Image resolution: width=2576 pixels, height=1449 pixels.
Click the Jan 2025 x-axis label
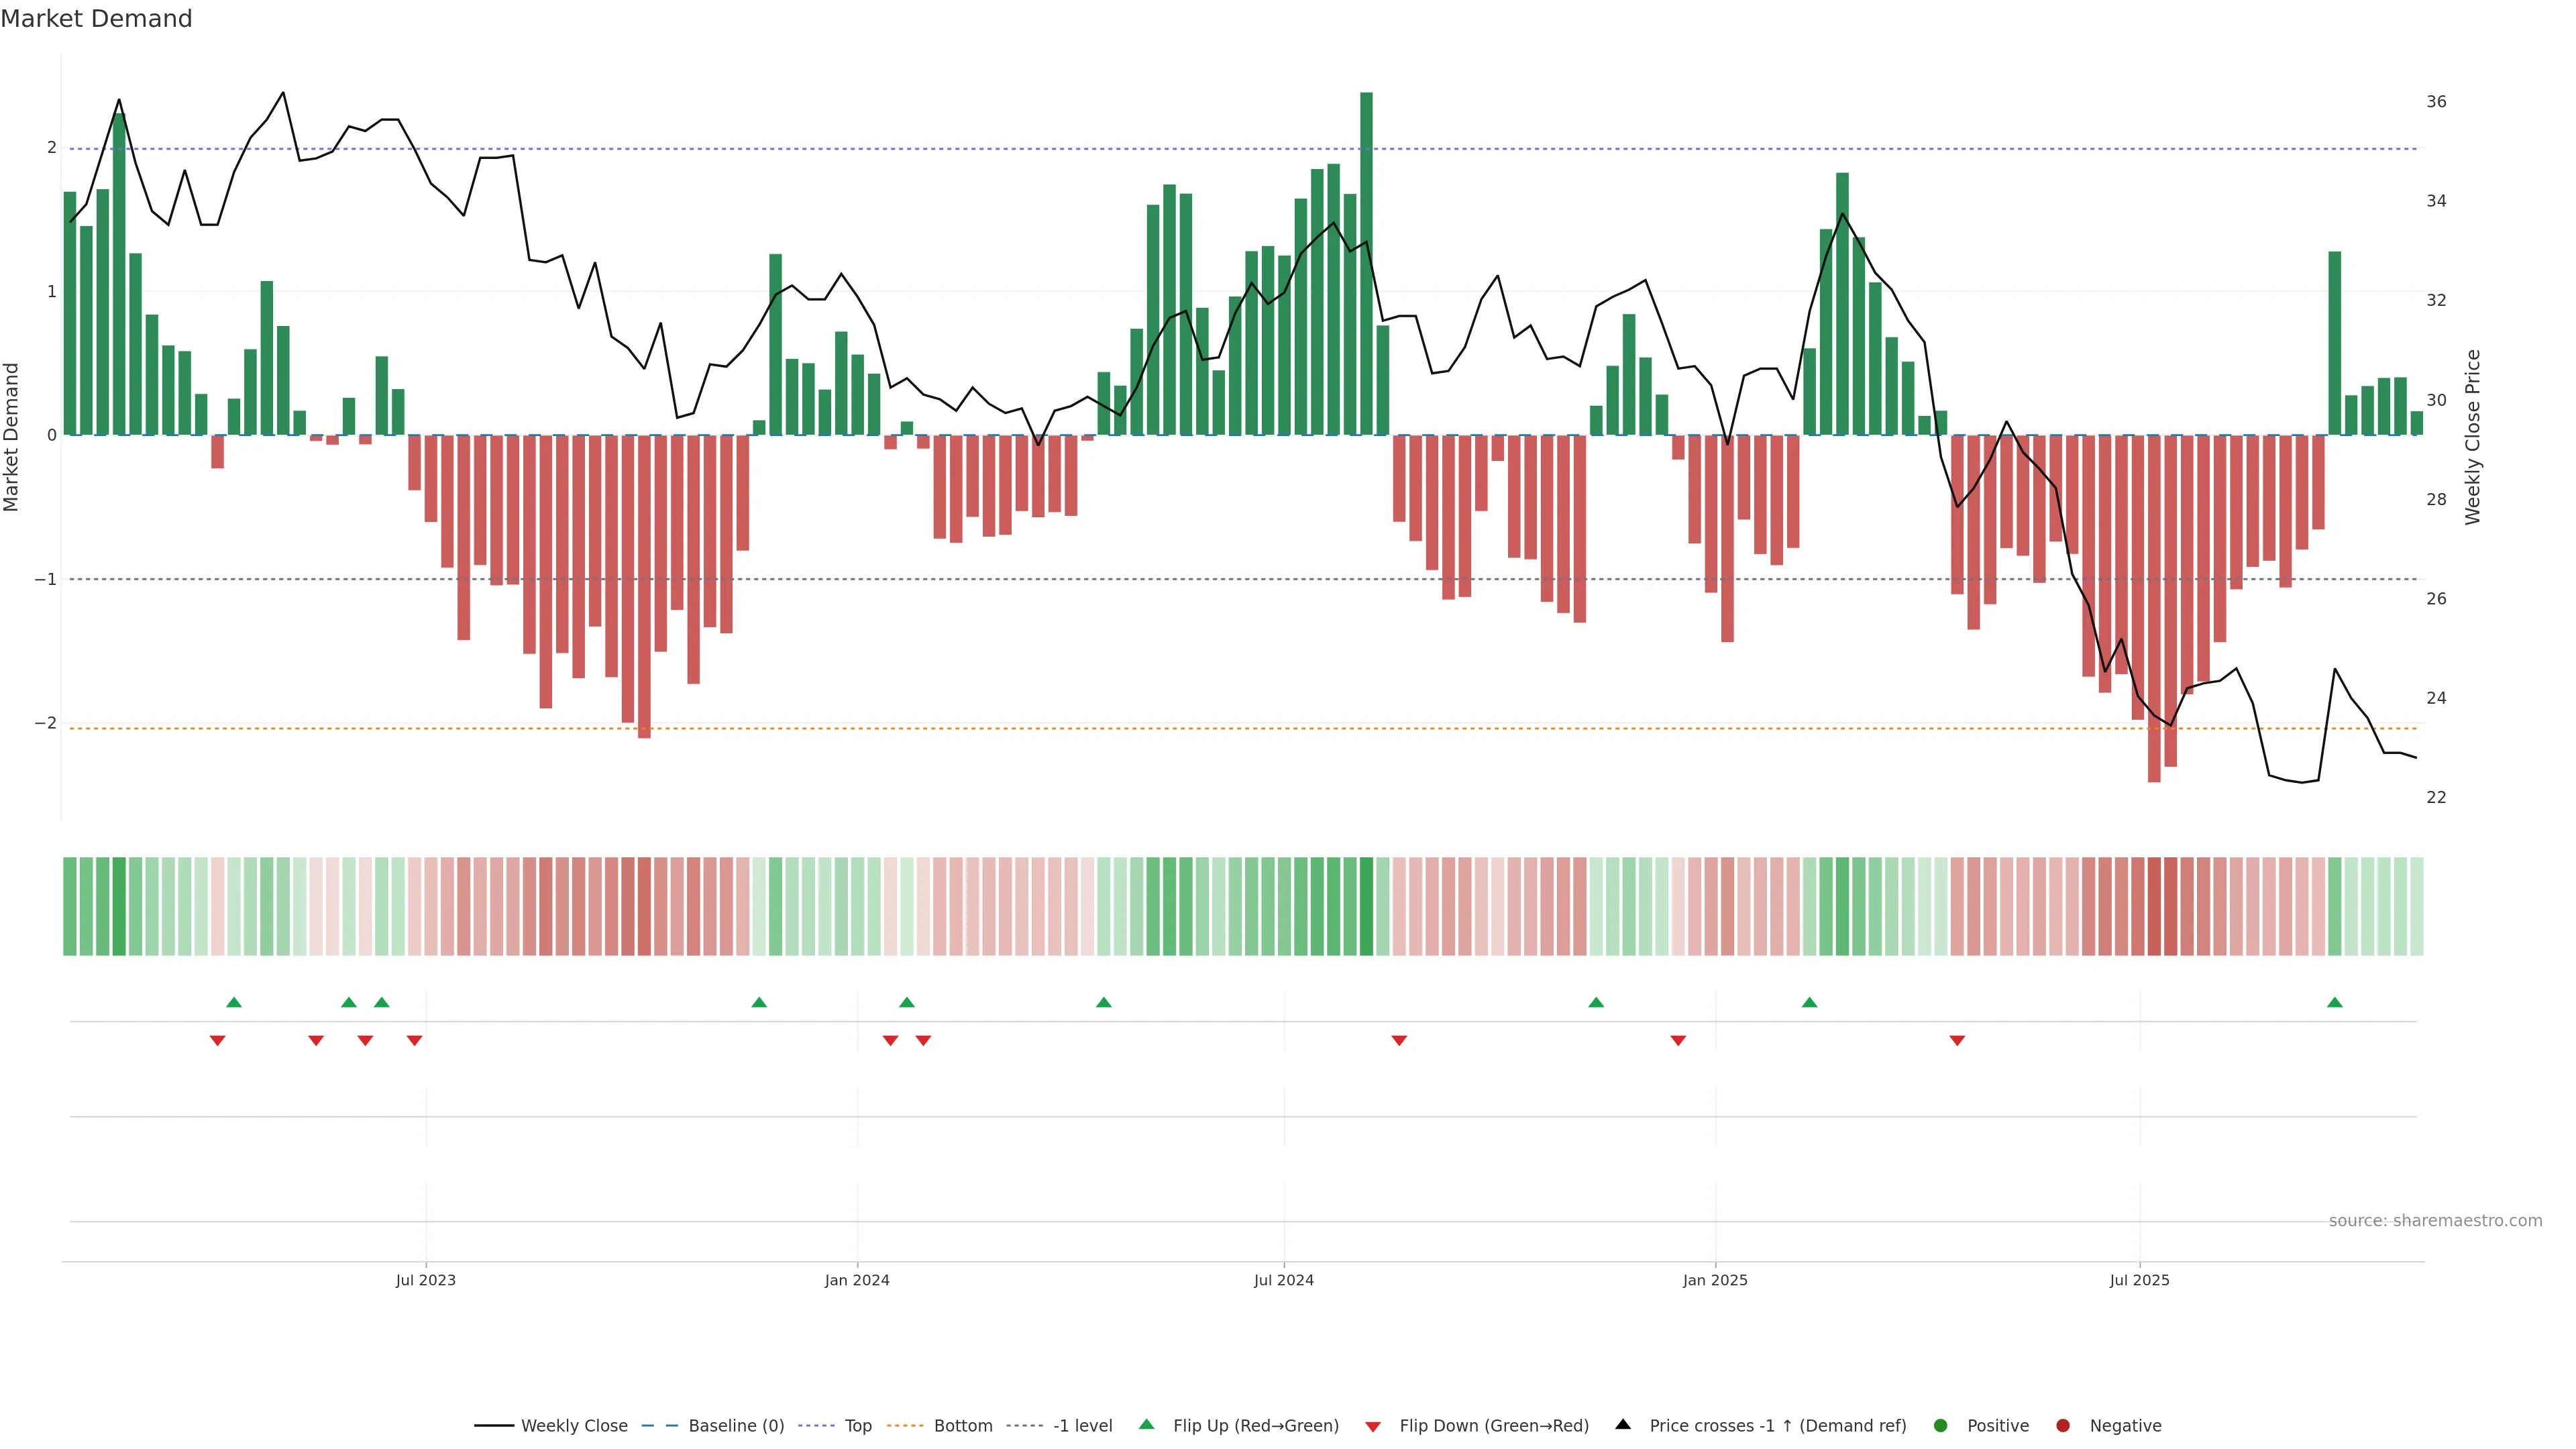[1715, 1280]
